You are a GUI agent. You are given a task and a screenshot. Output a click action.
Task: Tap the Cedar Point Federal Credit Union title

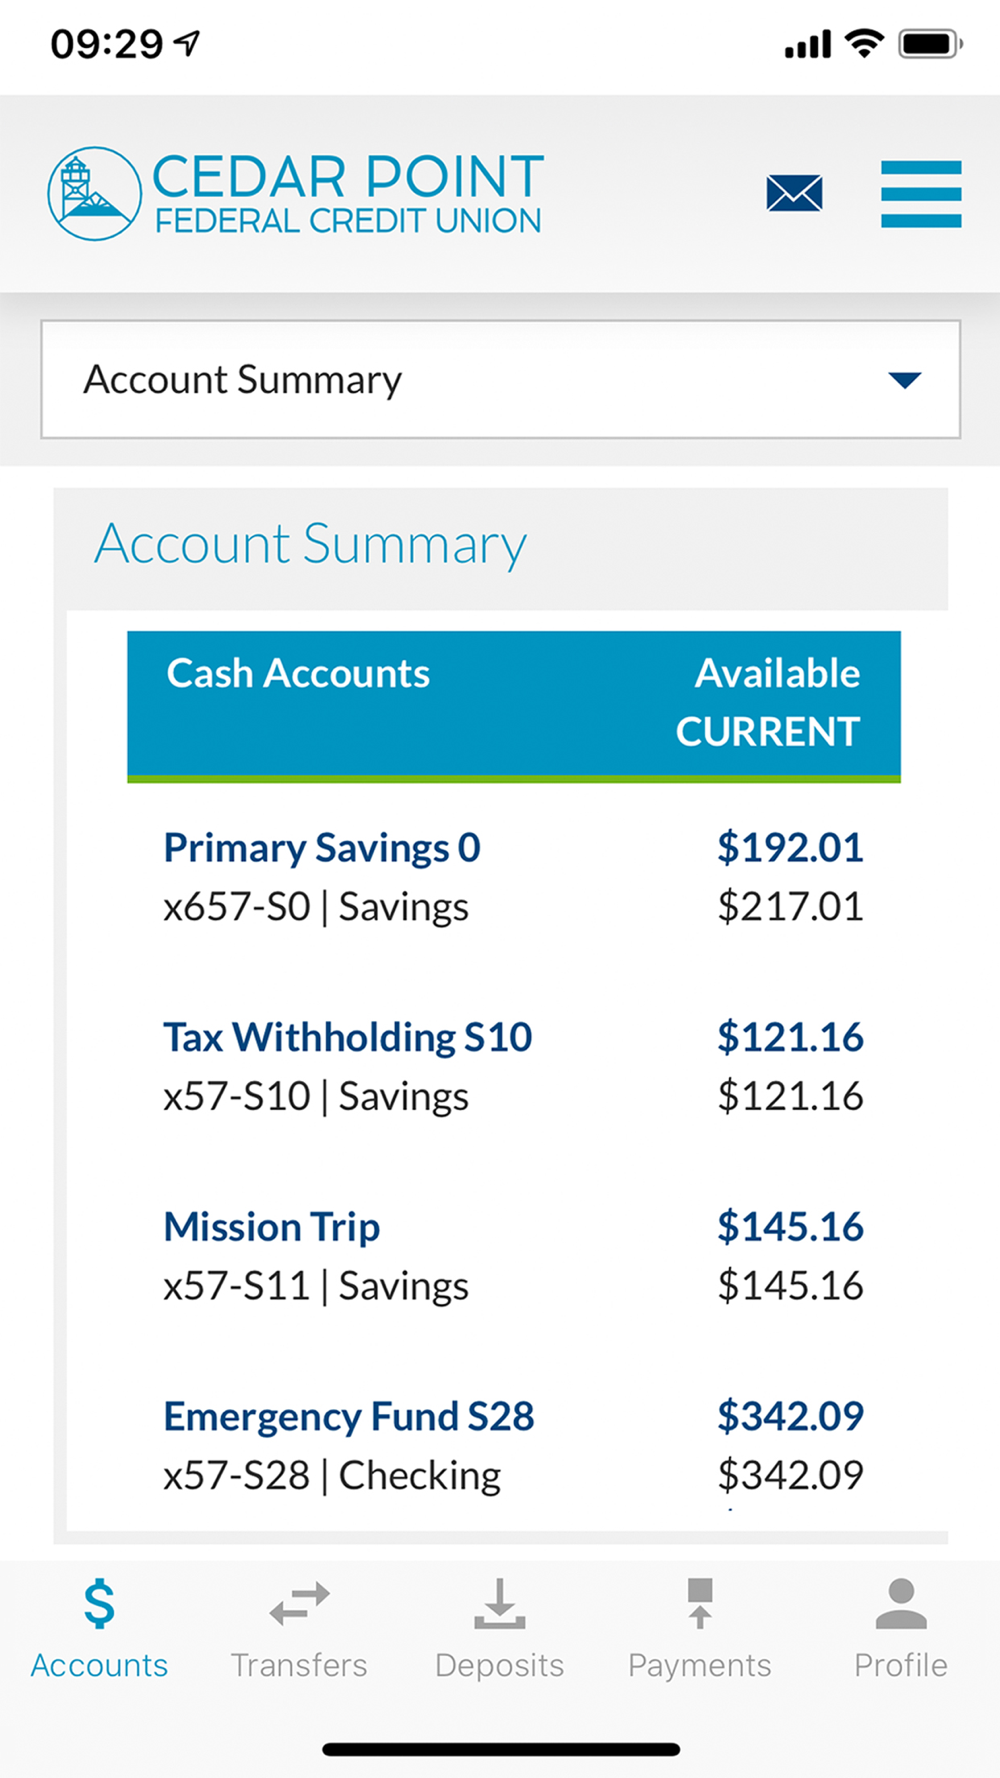point(348,194)
